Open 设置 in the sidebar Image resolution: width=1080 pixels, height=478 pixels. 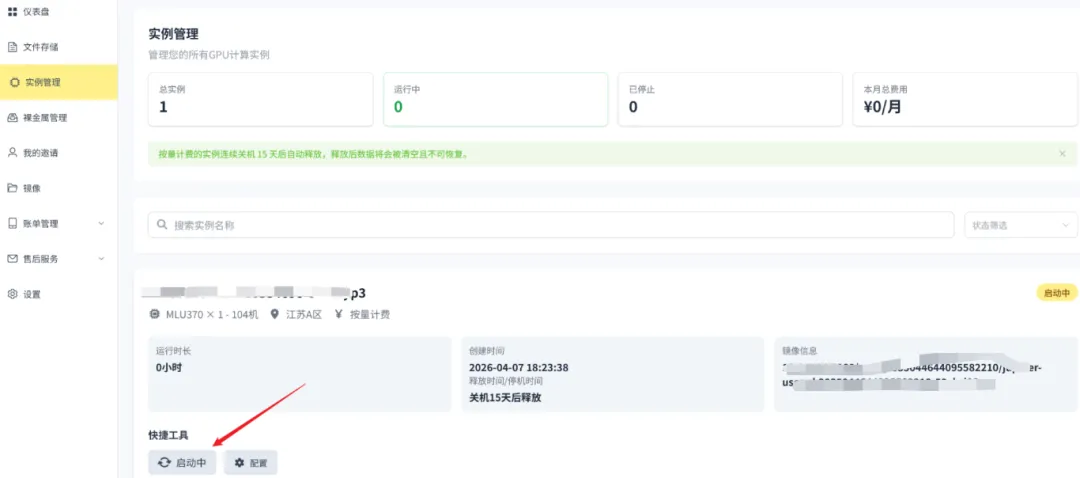tap(59, 294)
